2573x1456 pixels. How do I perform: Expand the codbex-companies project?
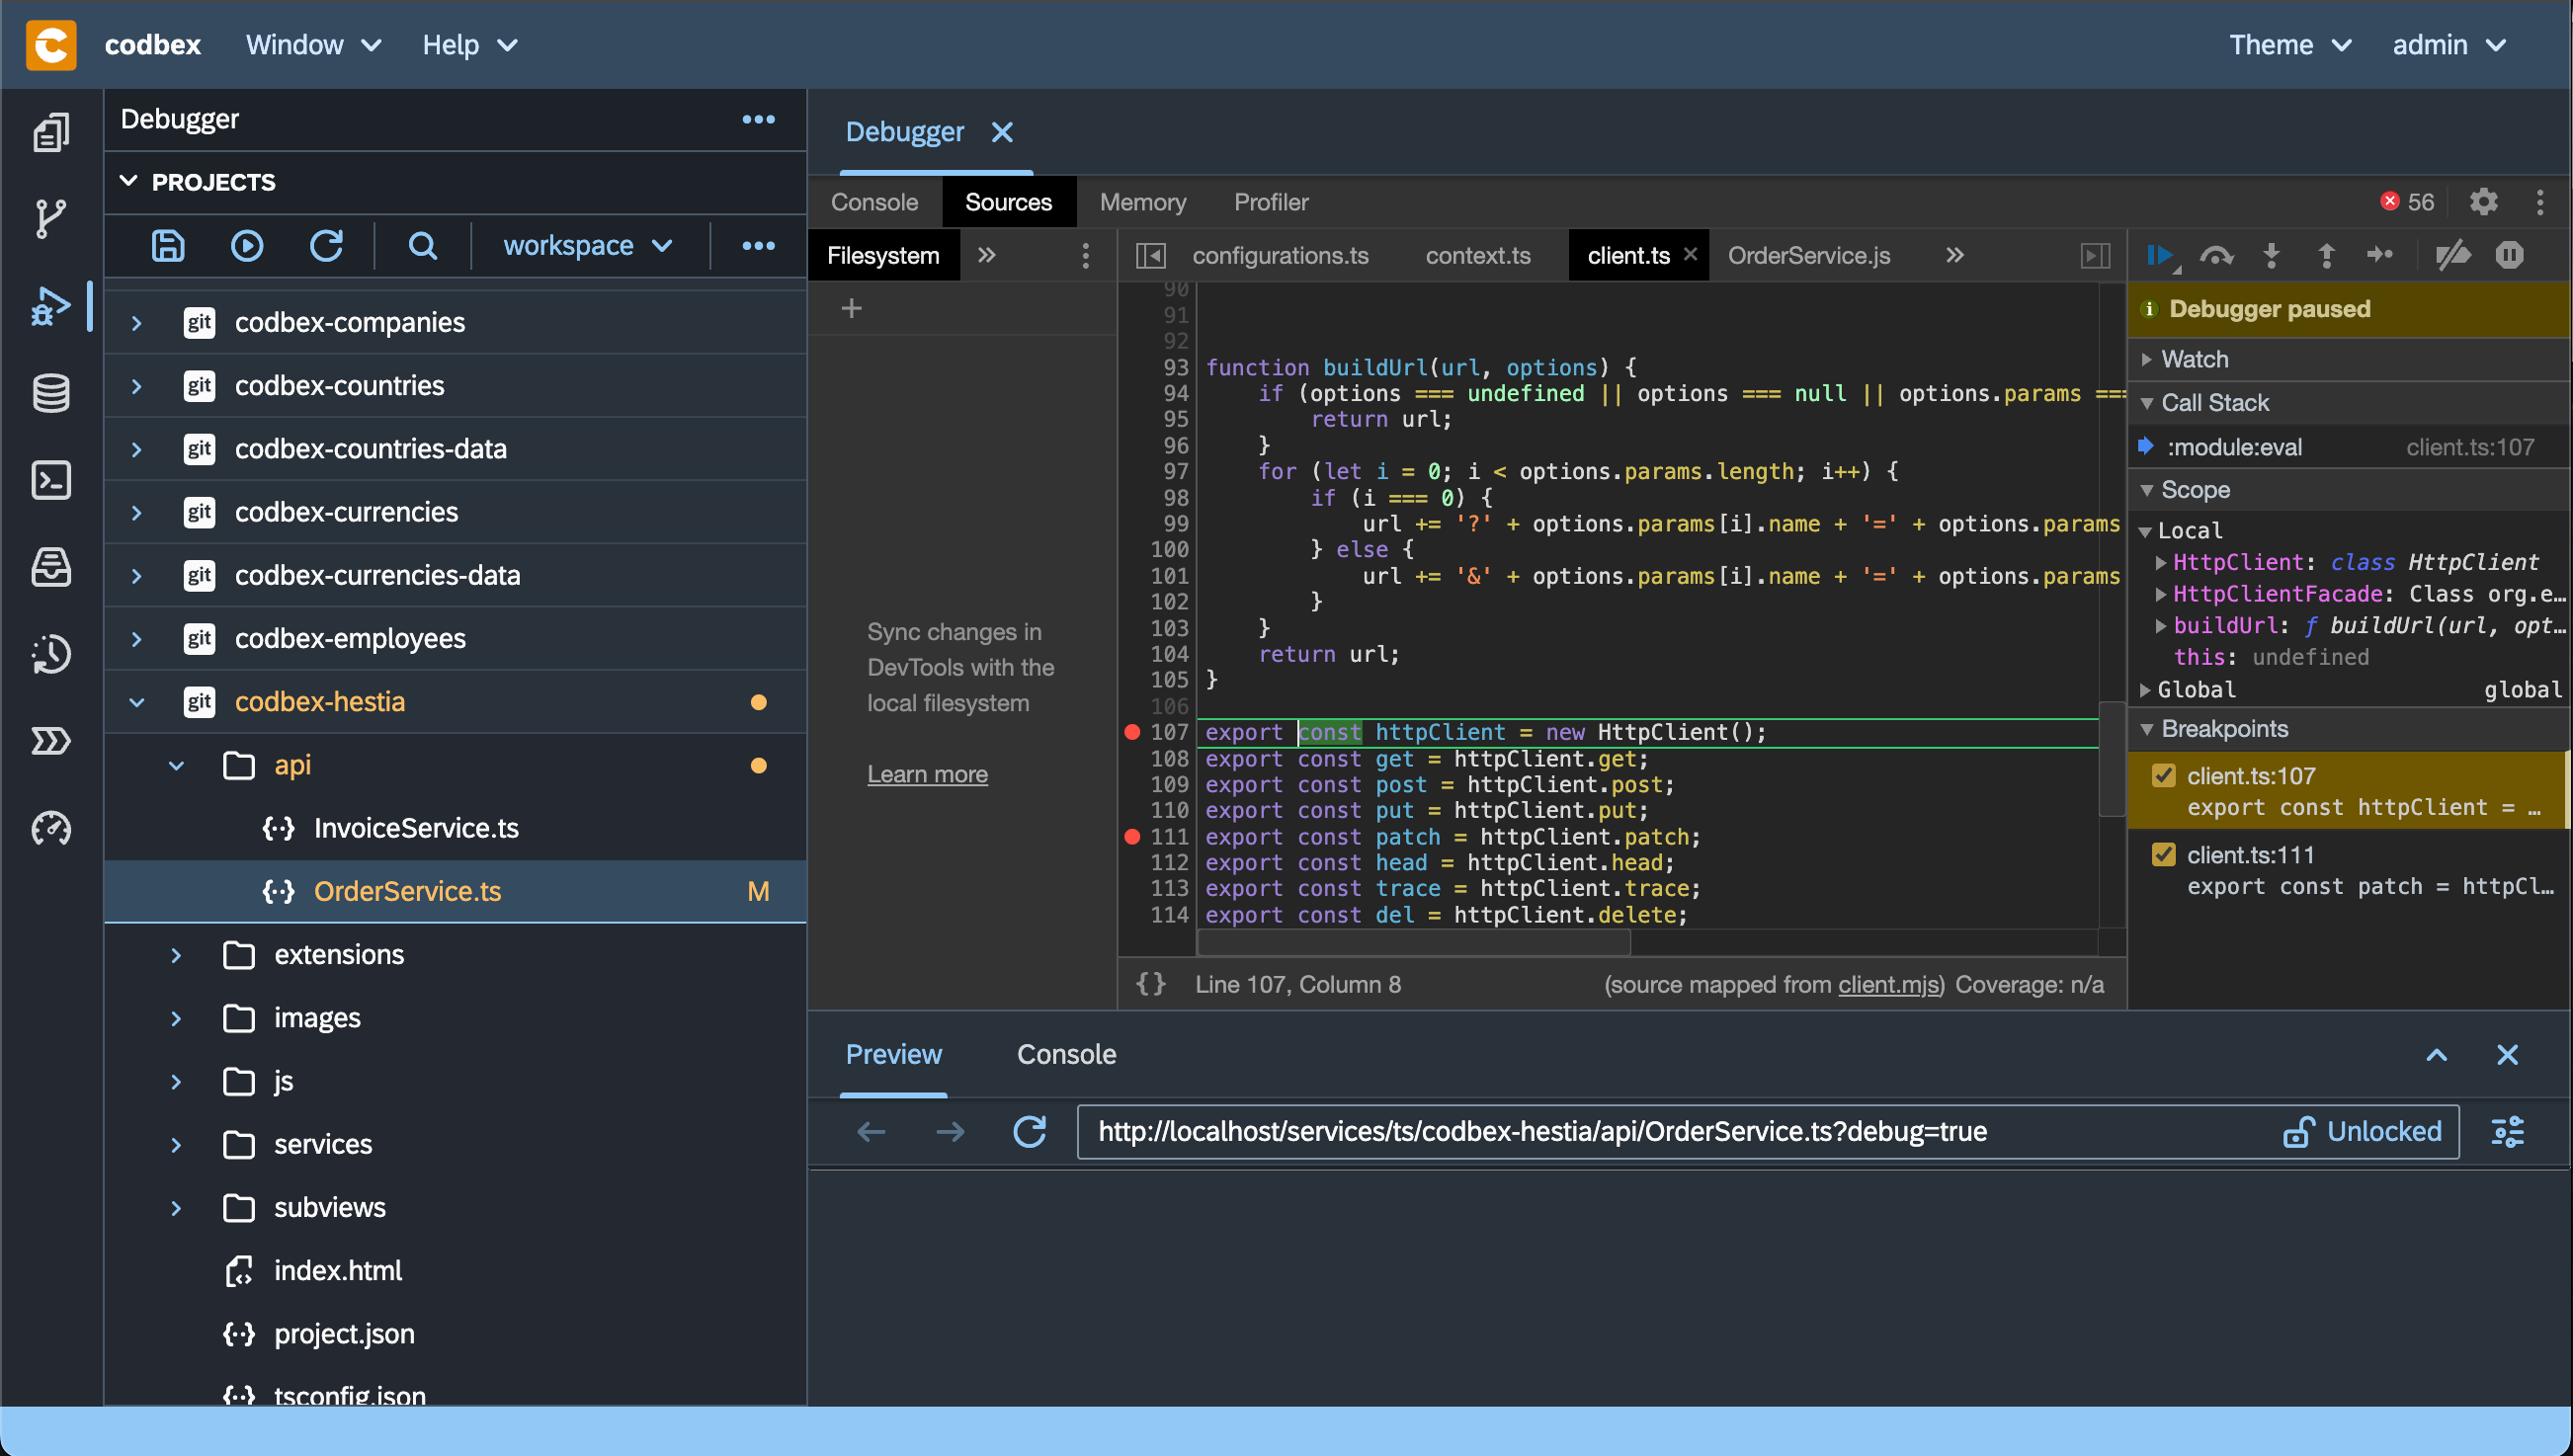[x=137, y=323]
